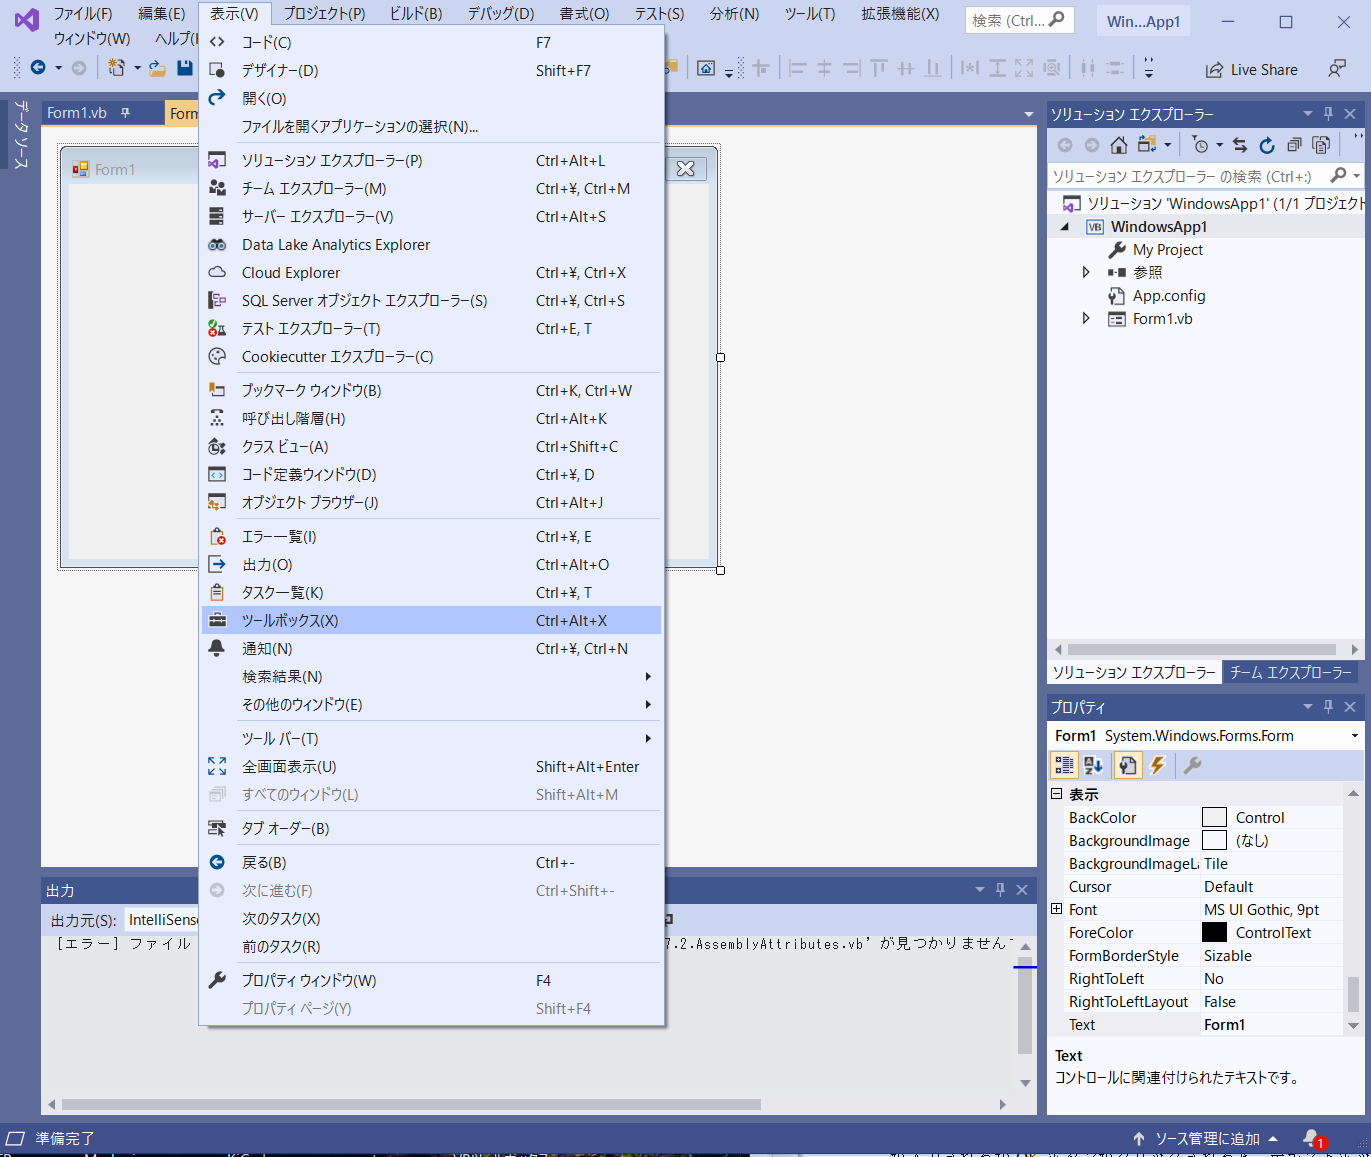Open the File menu in menu bar
The image size is (1371, 1157).
pyautogui.click(x=82, y=13)
